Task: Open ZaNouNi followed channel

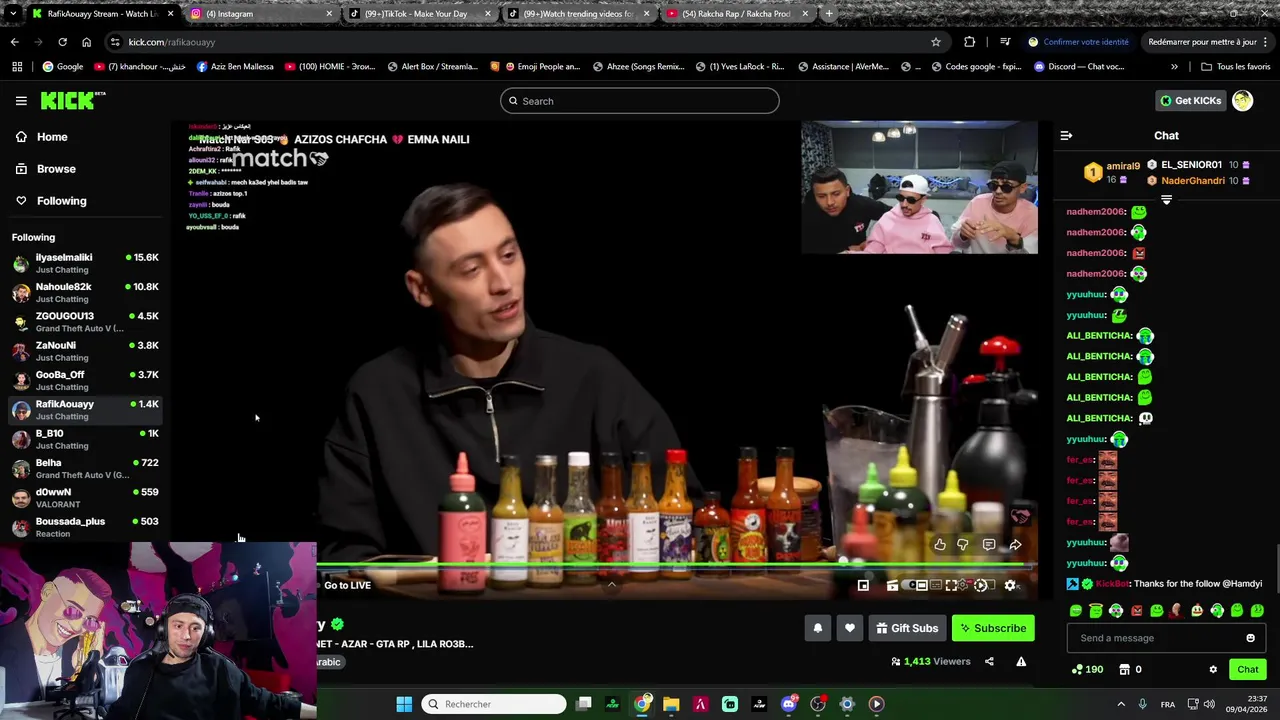Action: 85,351
